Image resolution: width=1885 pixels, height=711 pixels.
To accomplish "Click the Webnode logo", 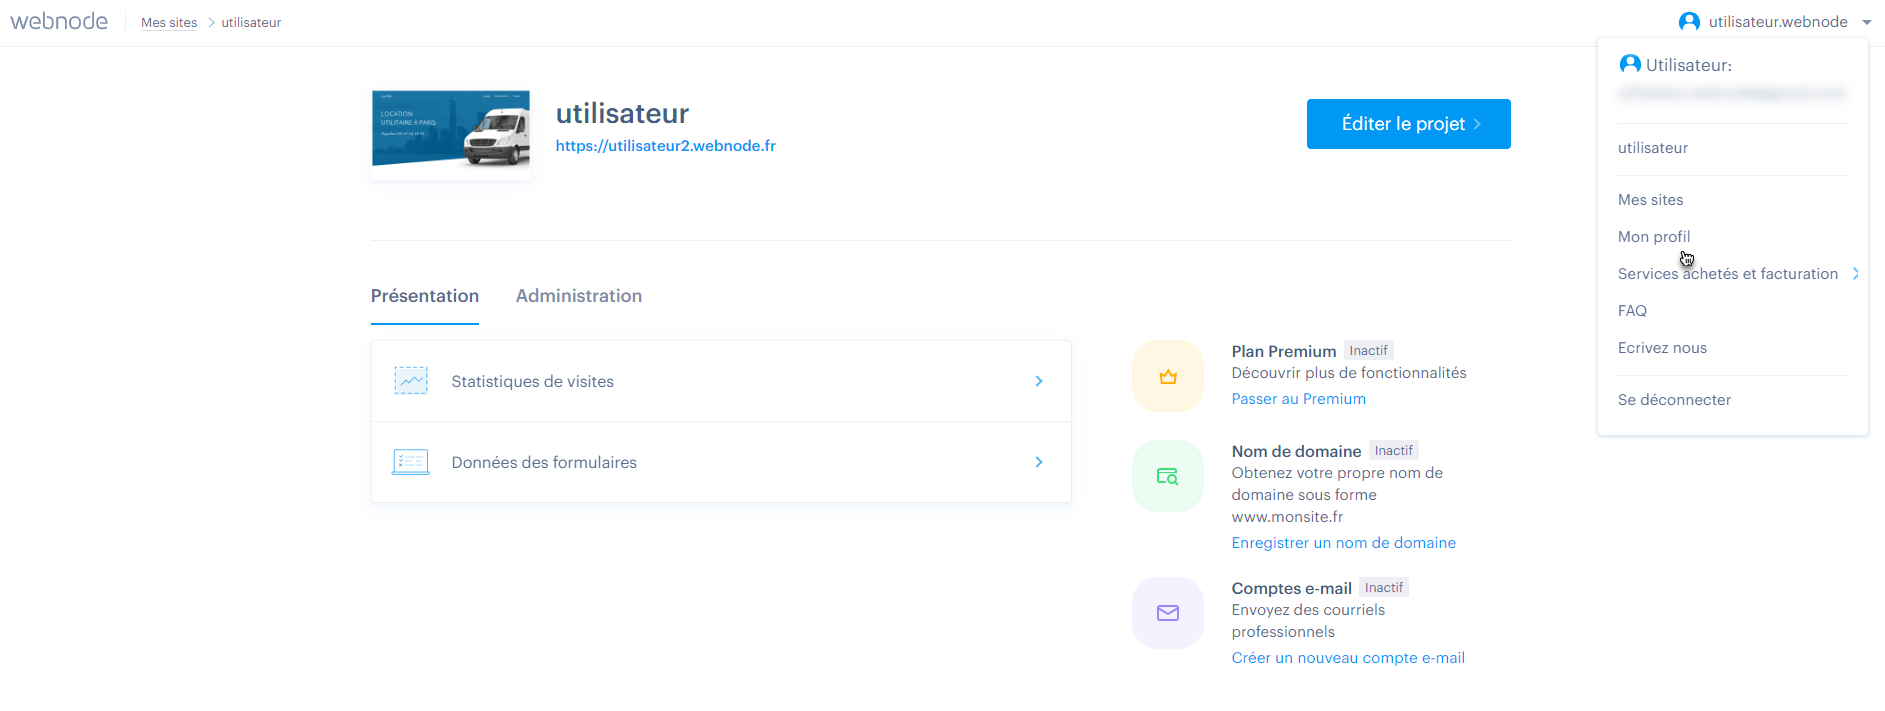I will point(59,21).
